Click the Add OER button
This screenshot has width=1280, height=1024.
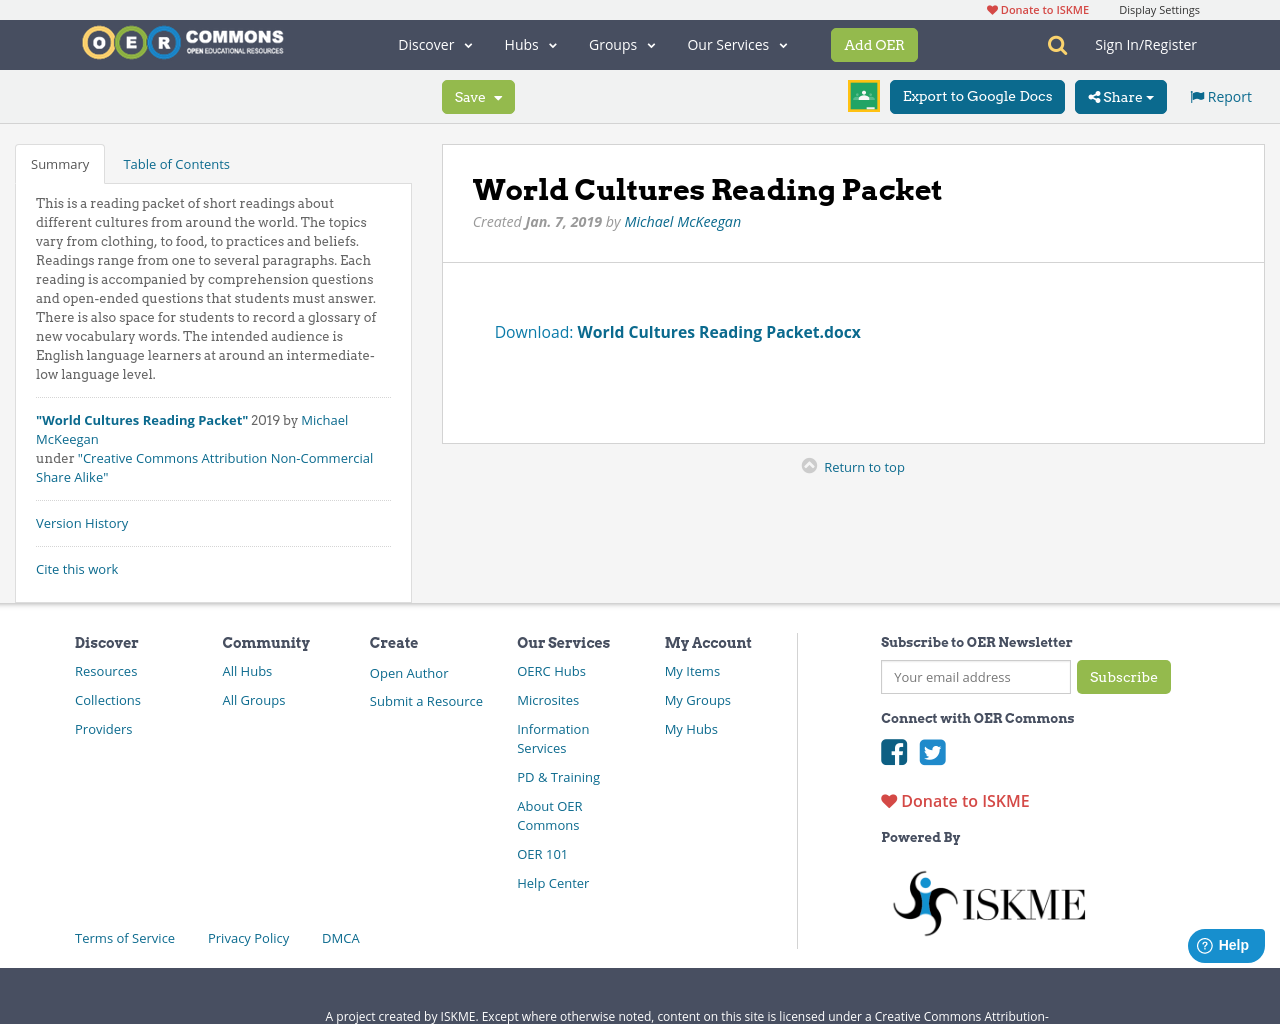coord(874,44)
